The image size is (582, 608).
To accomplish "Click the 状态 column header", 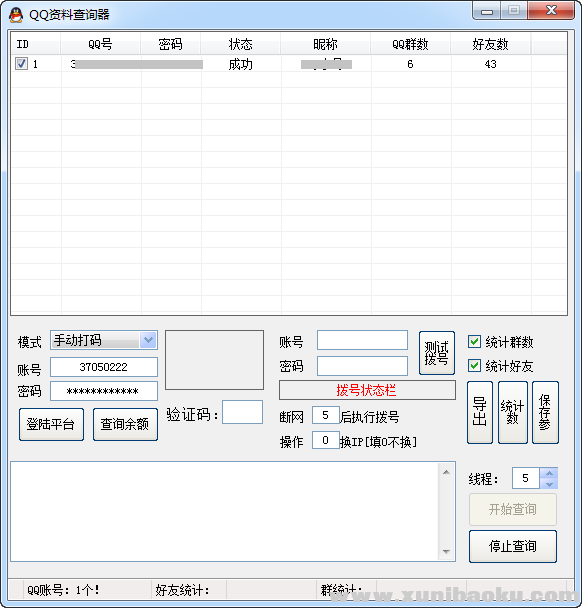I will click(240, 44).
